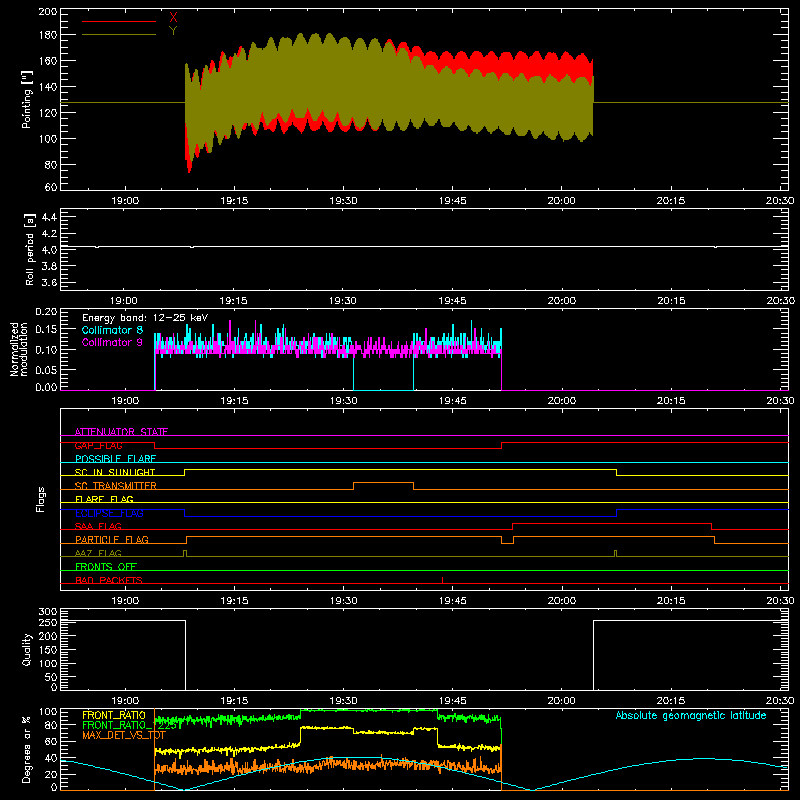Click the '4.4' value on Roll period axis
The image size is (800, 800).
tap(49, 217)
